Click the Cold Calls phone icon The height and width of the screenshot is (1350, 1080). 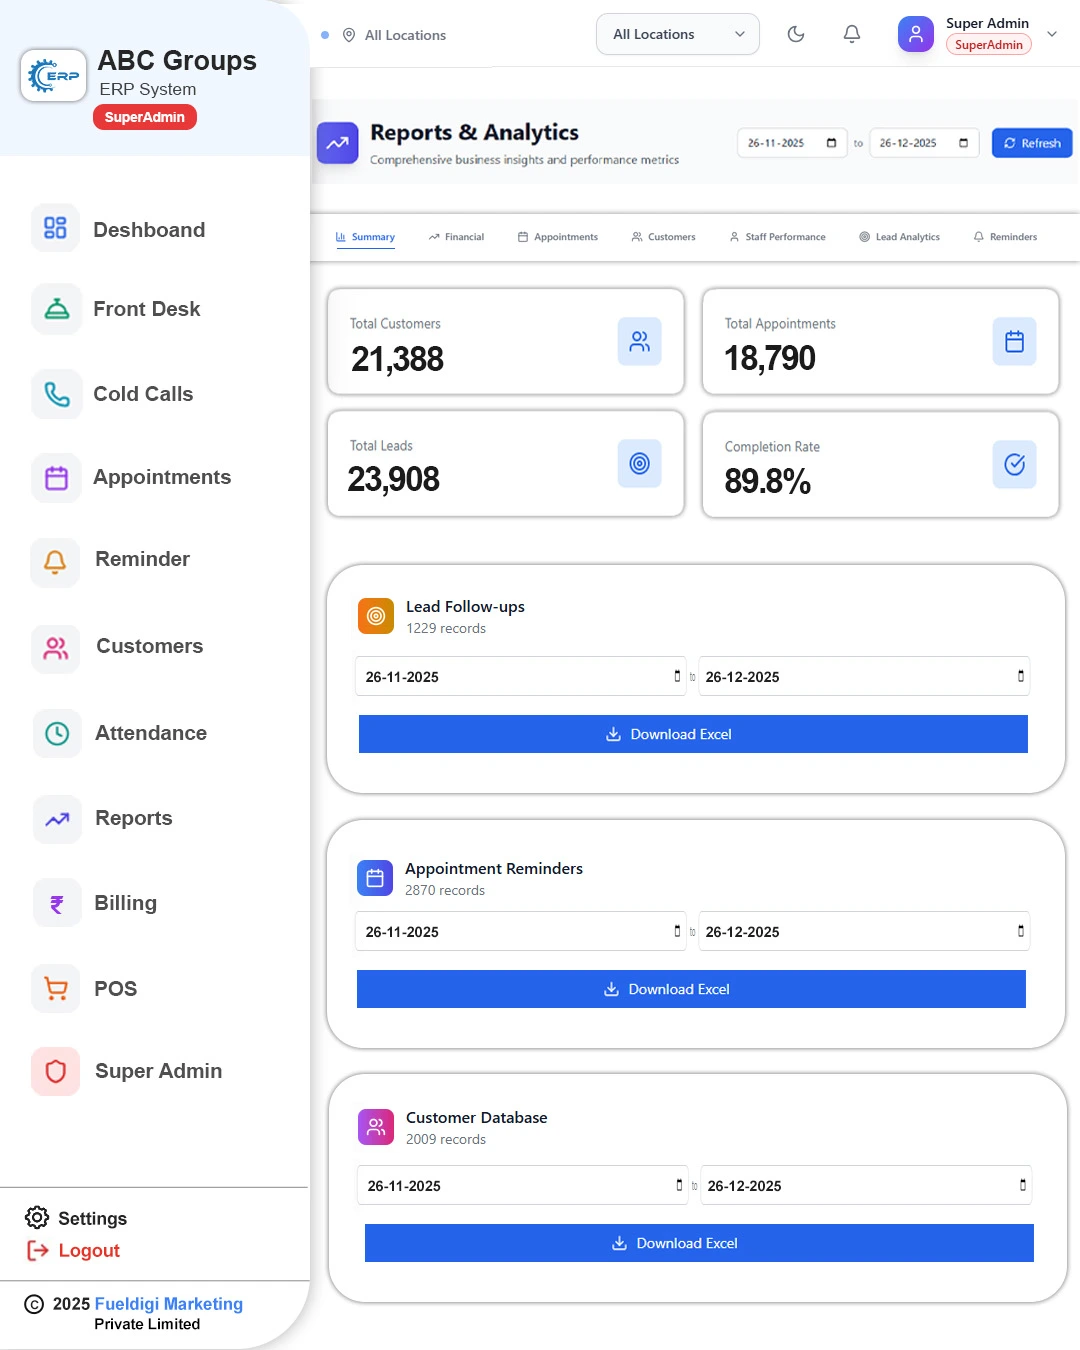57,395
